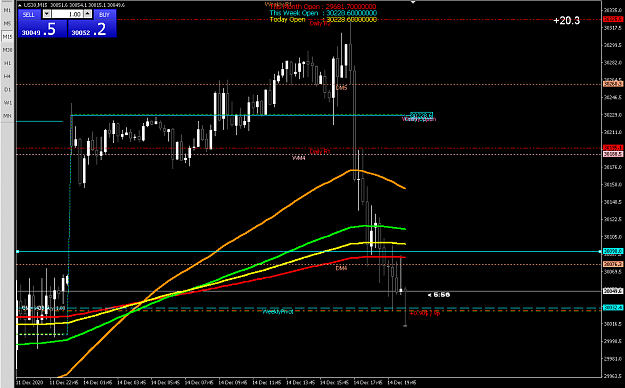Click the lot volume field showing 1.00
Viewport: 625px width, 388px height.
[67, 14]
